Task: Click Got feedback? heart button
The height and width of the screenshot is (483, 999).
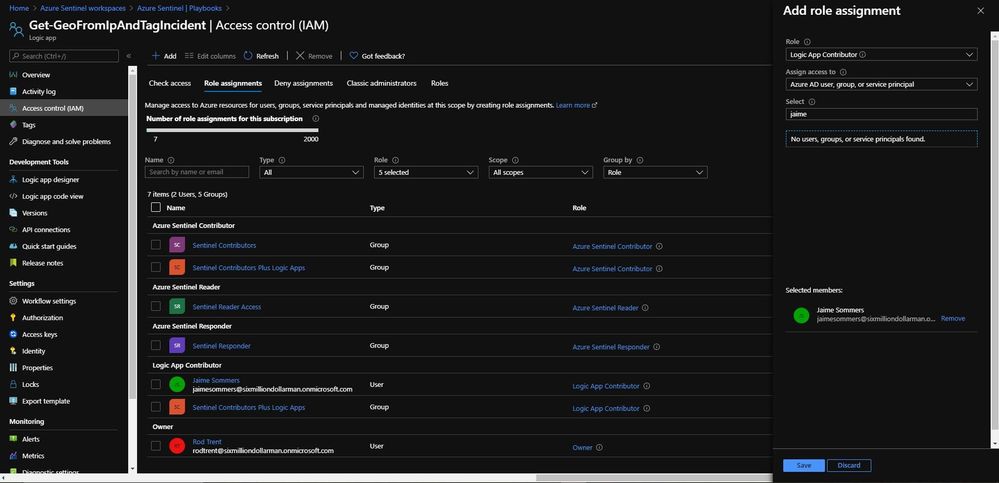Action: (377, 56)
